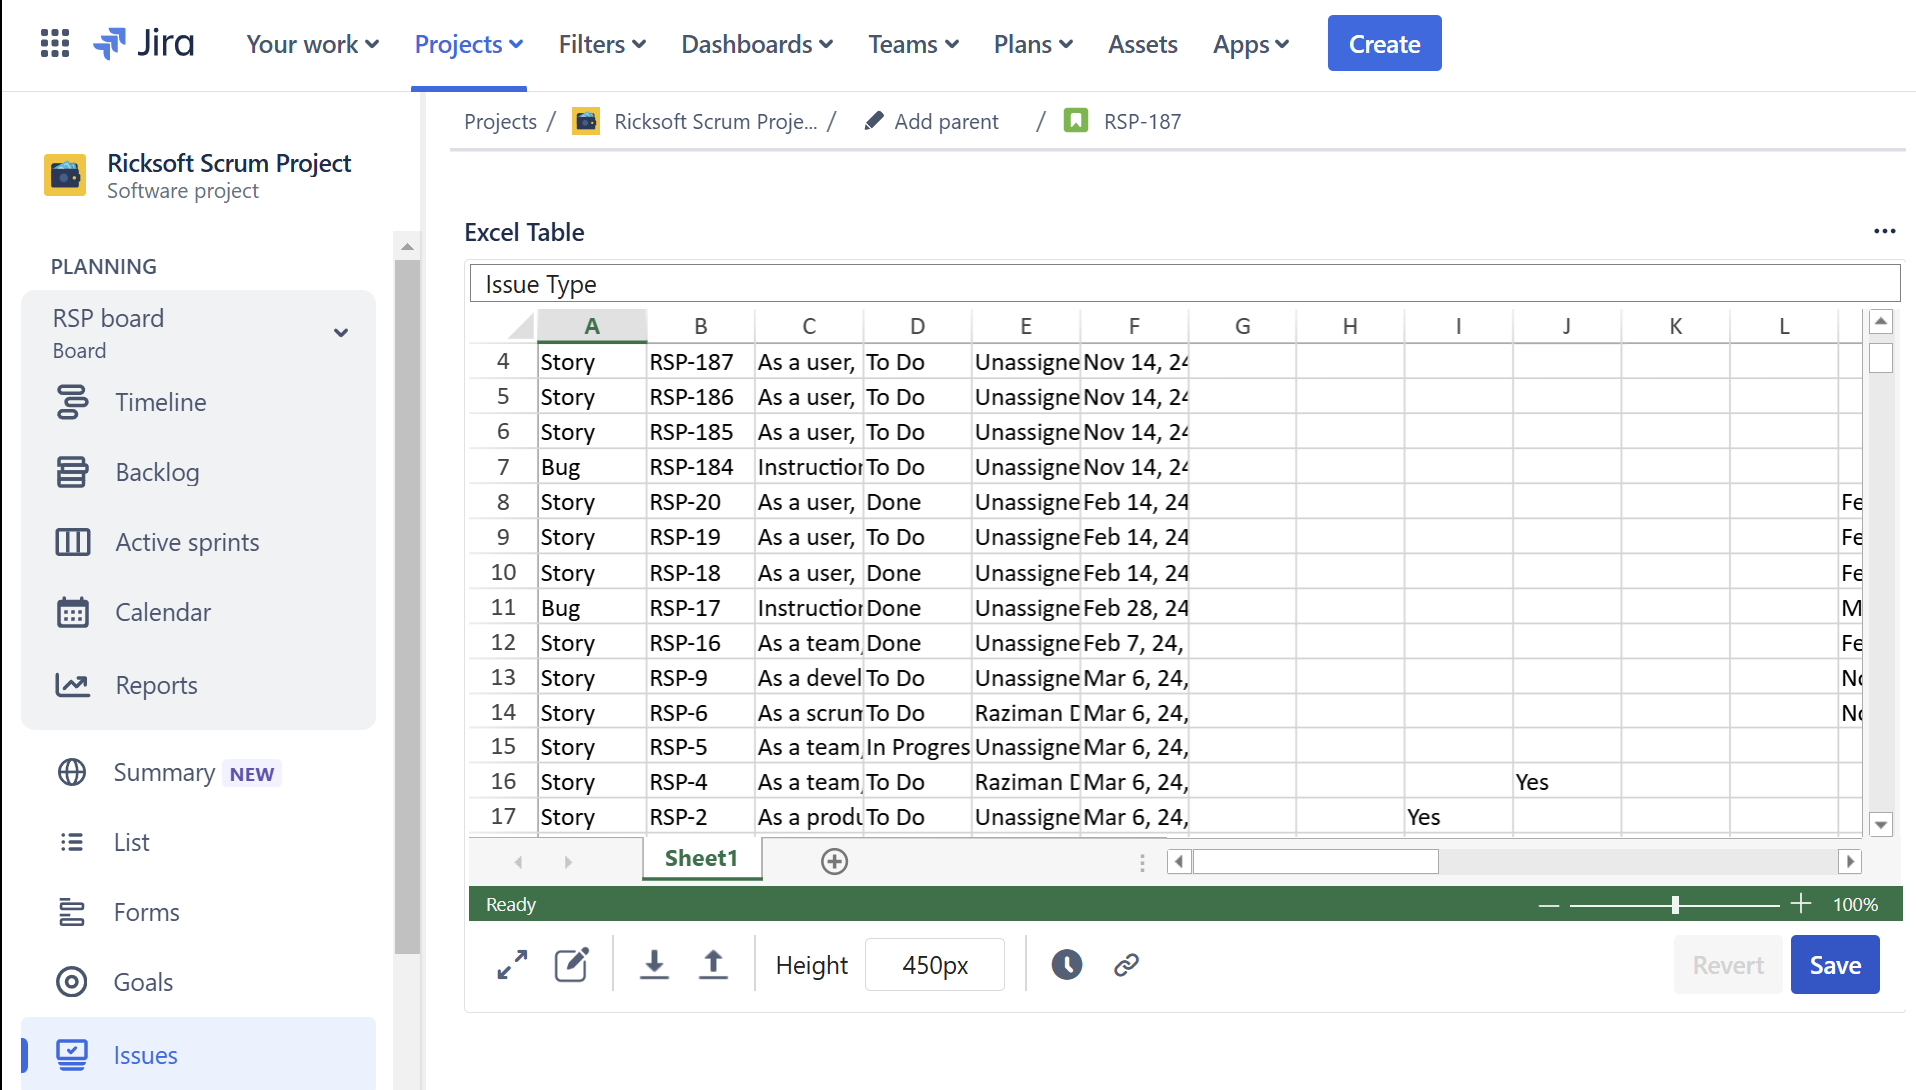
Task: Open the Your work dropdown
Action: coord(312,44)
